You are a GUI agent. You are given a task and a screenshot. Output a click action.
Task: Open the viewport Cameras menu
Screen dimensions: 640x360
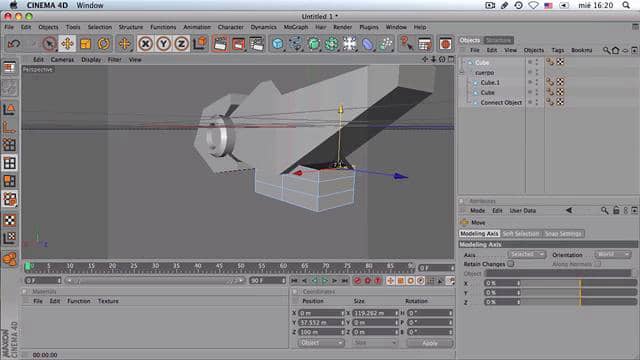pos(62,60)
